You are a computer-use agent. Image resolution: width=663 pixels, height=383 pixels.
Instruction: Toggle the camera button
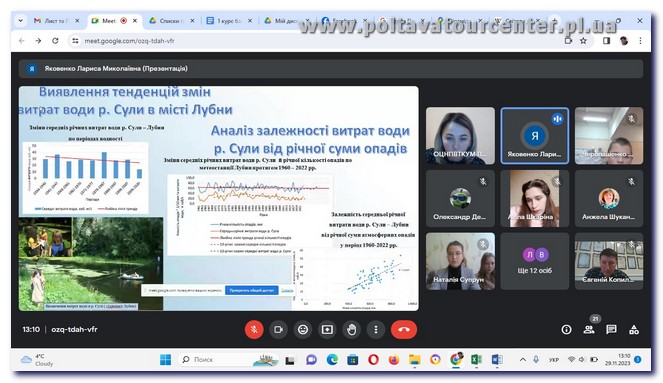(x=278, y=330)
